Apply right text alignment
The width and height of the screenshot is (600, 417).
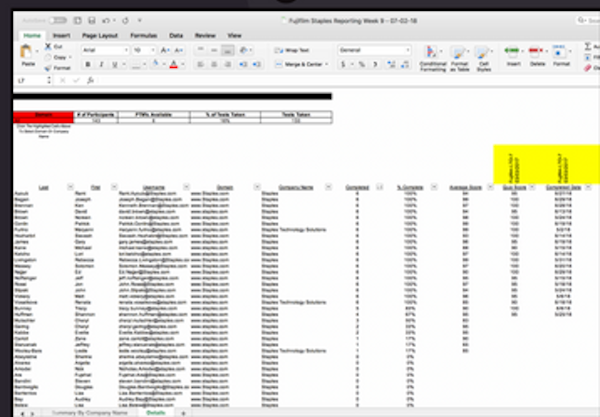pyautogui.click(x=228, y=64)
